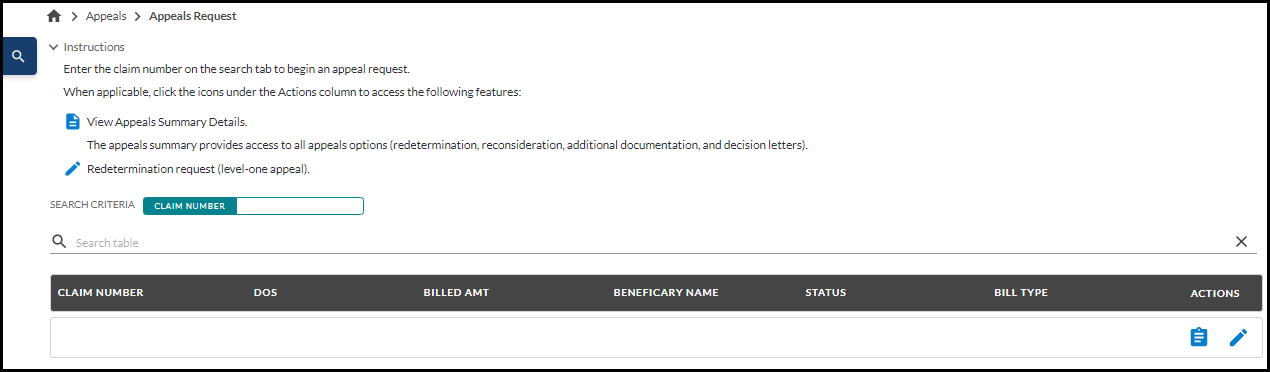This screenshot has width=1270, height=372.
Task: Start redetermination with the pencil icon in Actions
Action: pyautogui.click(x=1238, y=338)
